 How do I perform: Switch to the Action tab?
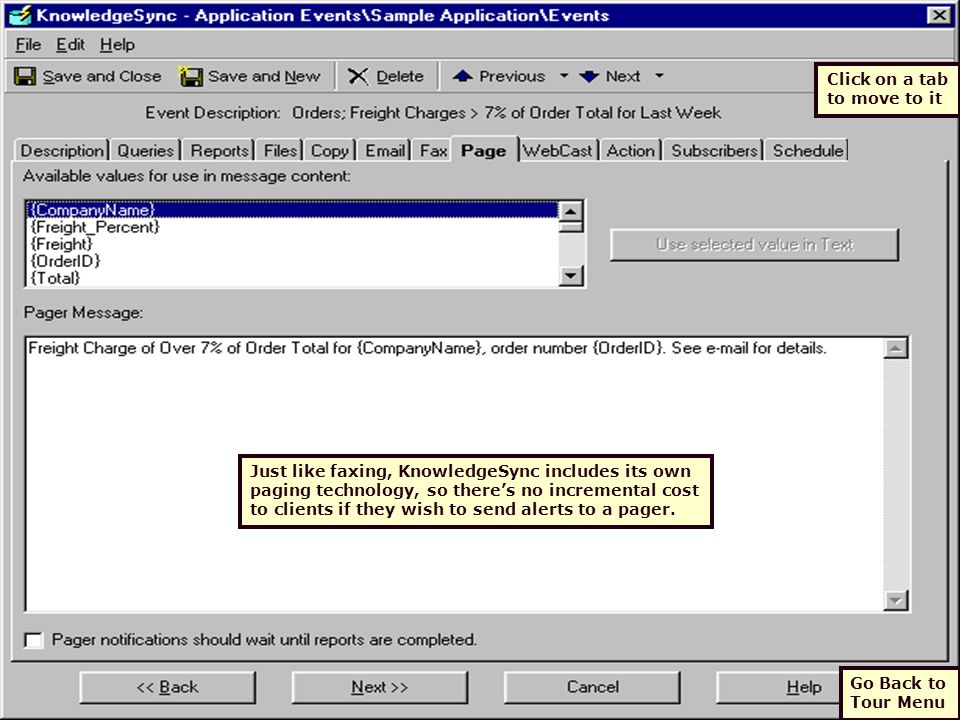pyautogui.click(x=631, y=151)
